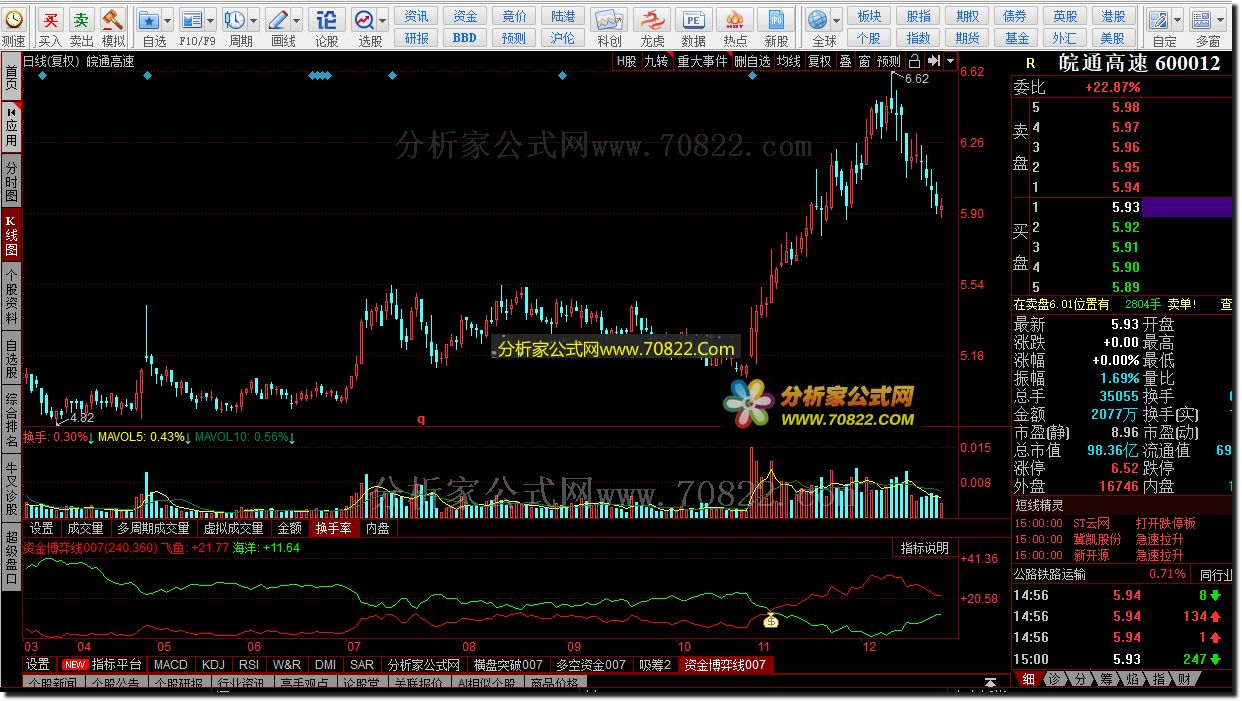The width and height of the screenshot is (1242, 701).
Task: Open the 自选 star folder icon
Action: pyautogui.click(x=148, y=19)
